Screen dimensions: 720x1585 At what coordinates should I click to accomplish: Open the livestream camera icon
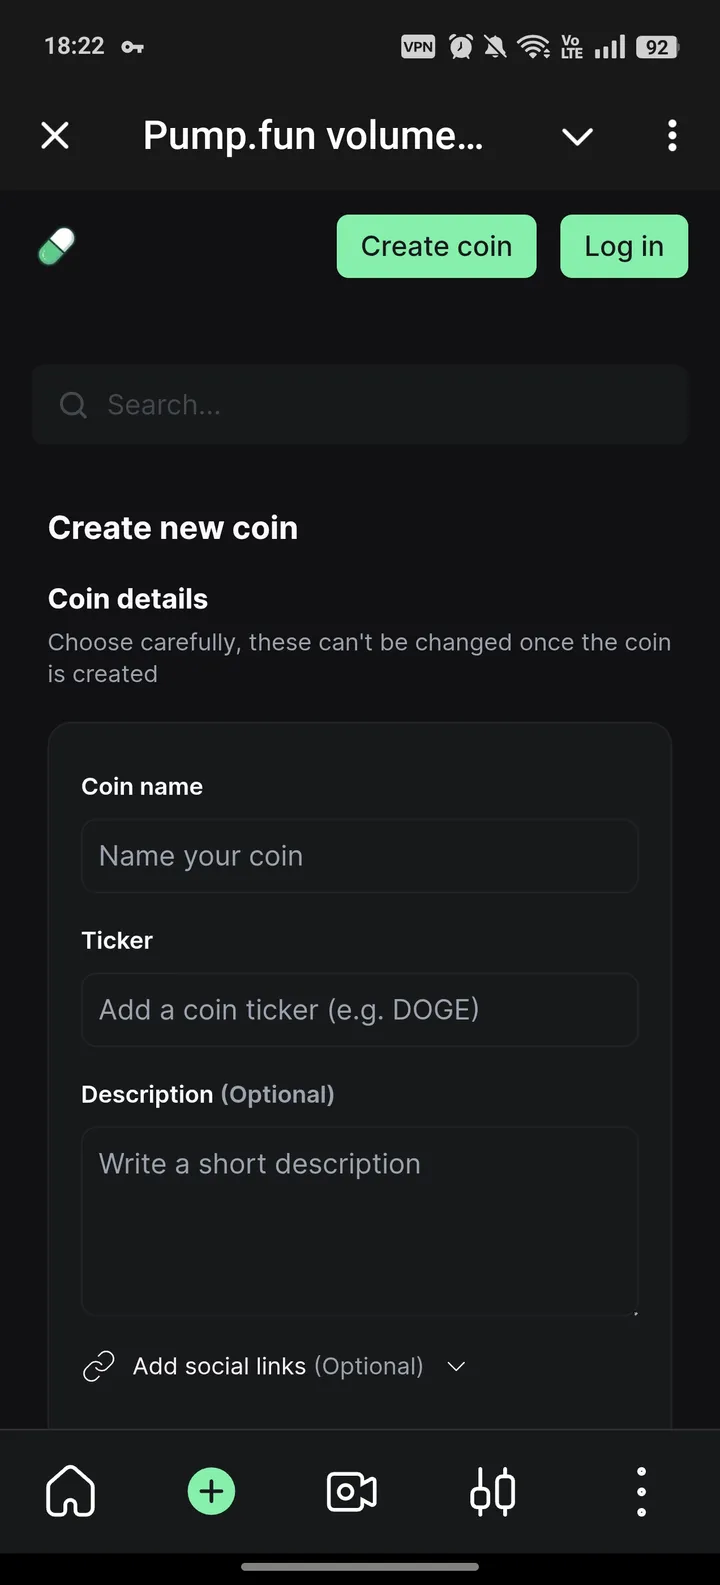point(352,1492)
